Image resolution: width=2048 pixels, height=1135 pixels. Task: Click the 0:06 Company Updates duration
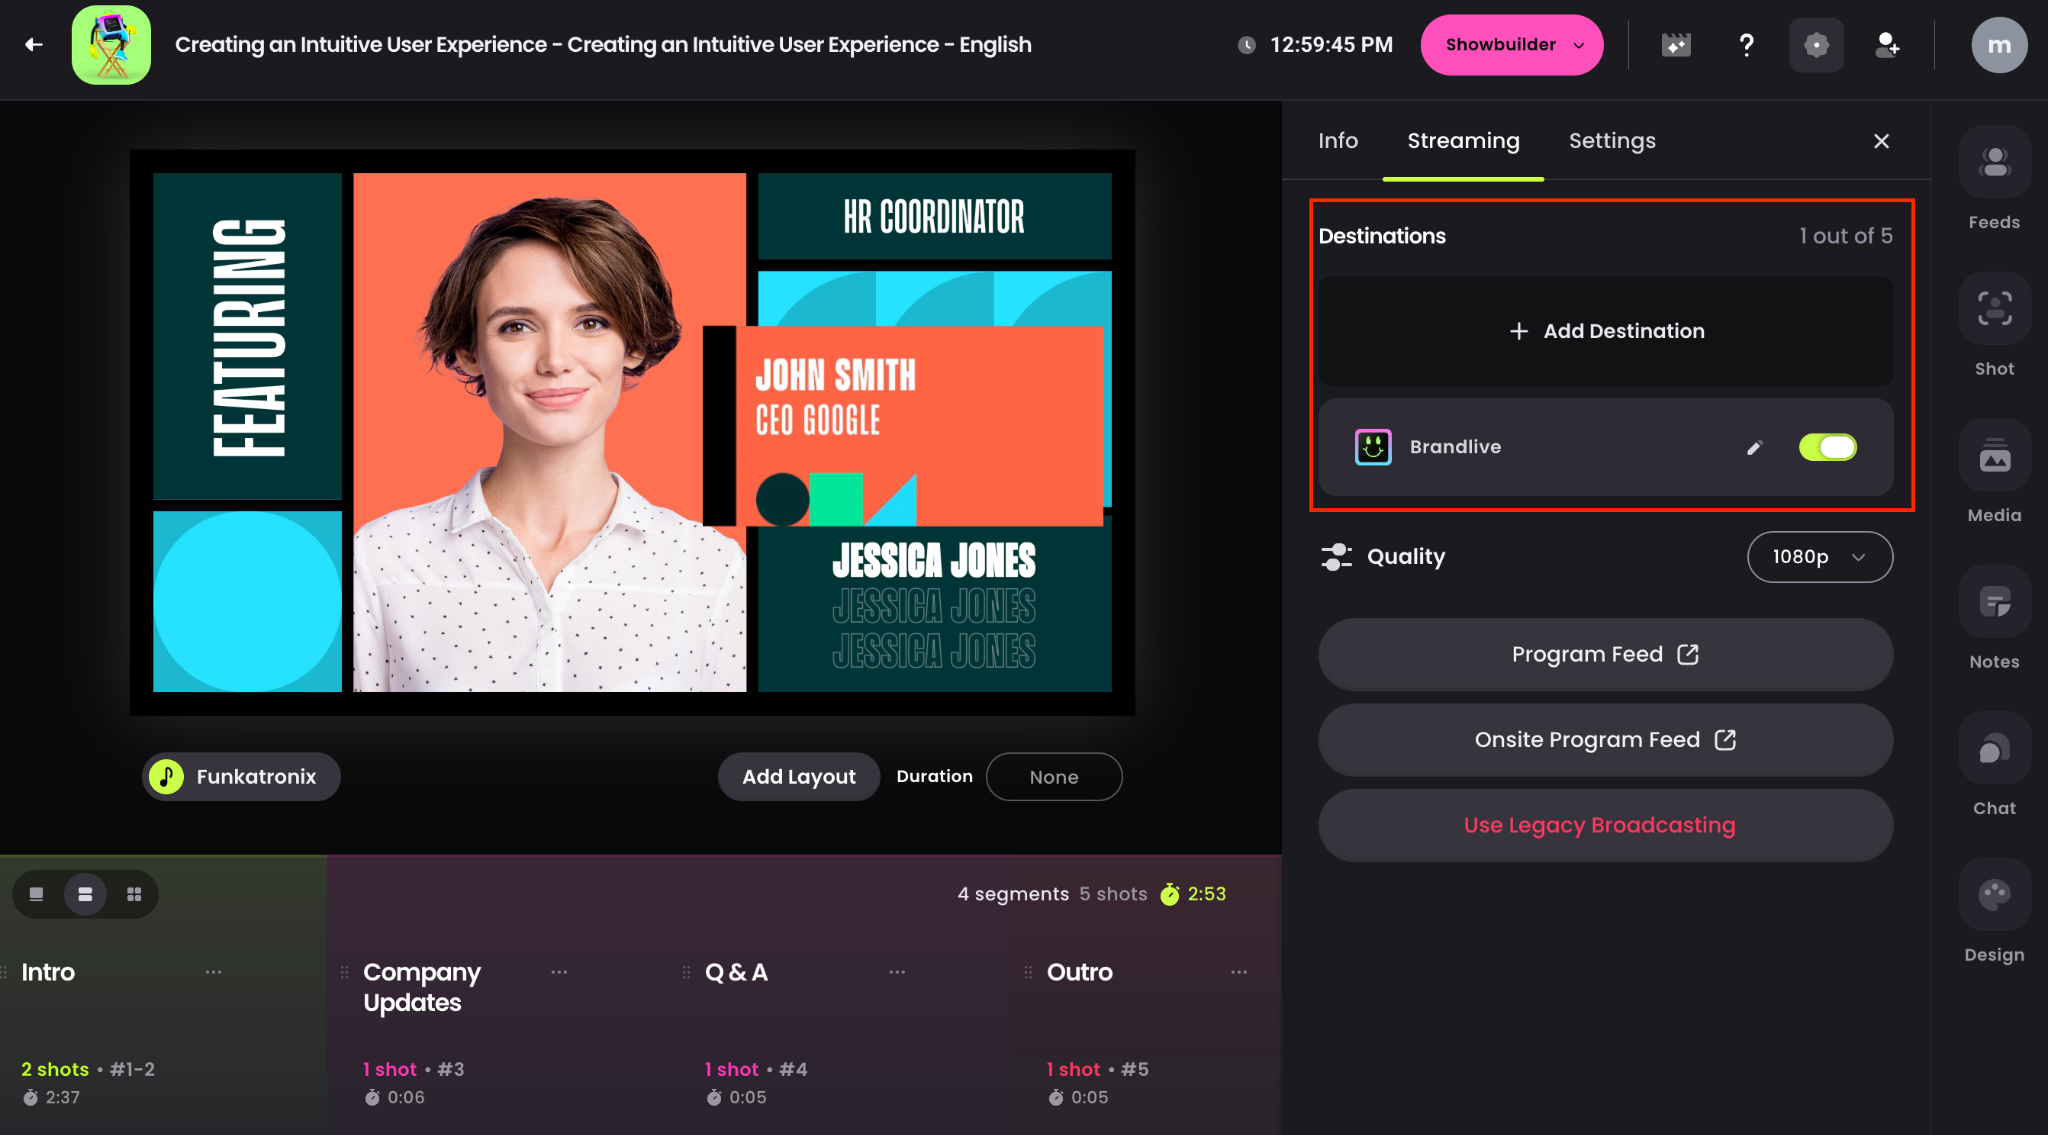point(406,1097)
